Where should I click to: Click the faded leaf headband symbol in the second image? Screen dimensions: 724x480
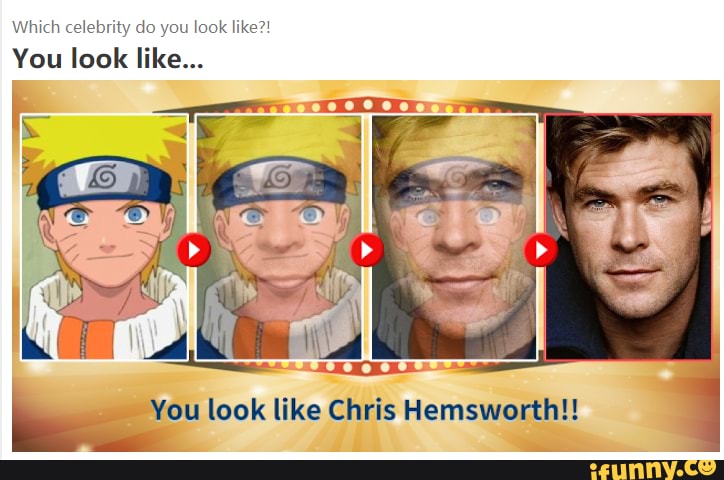278,177
